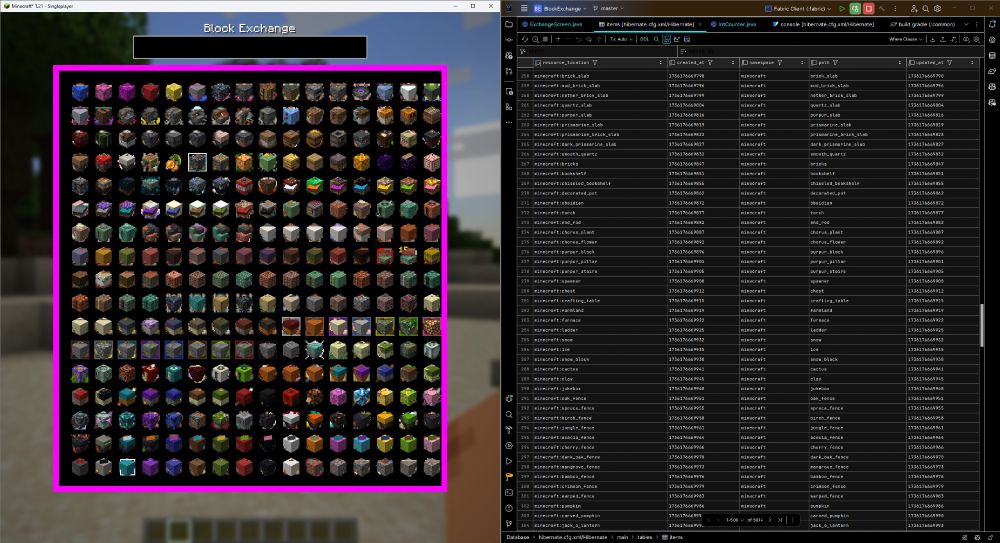
Task: Open the Project folder tool window
Action: point(509,24)
